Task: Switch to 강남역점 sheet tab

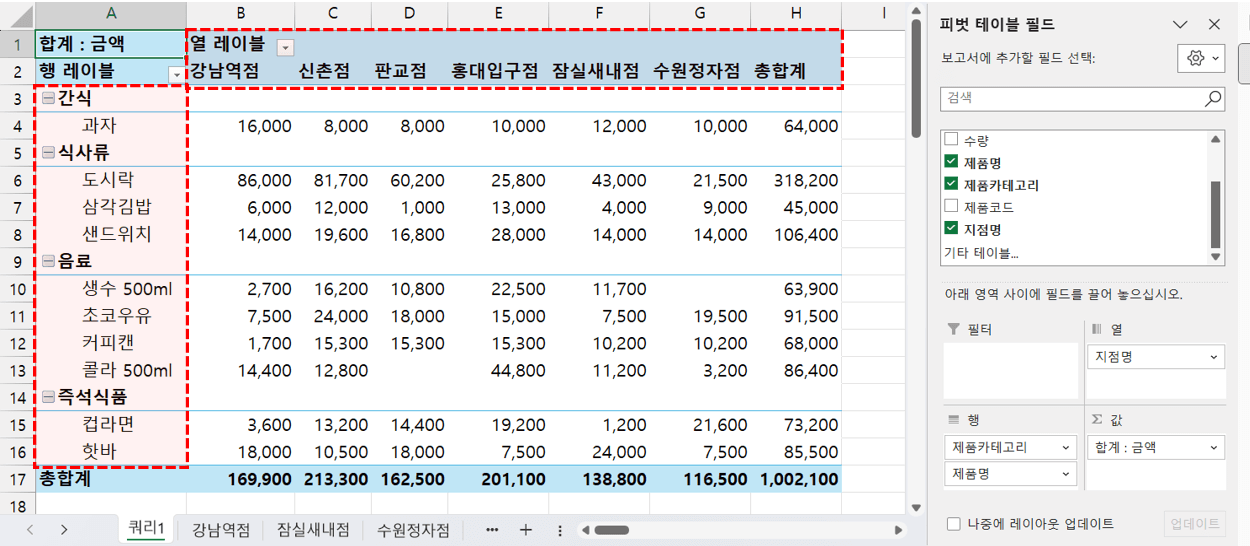Action: [x=220, y=530]
